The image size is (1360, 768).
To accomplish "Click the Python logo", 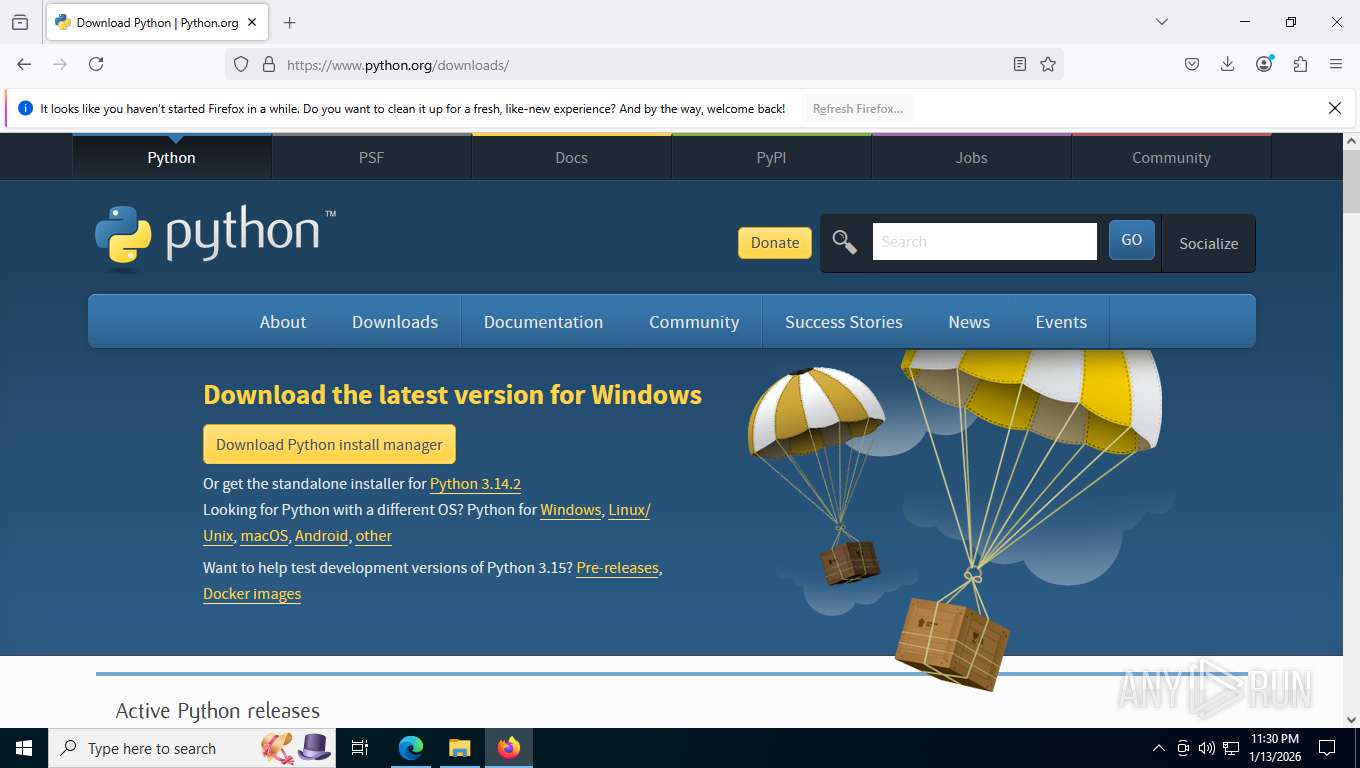I will pyautogui.click(x=215, y=238).
